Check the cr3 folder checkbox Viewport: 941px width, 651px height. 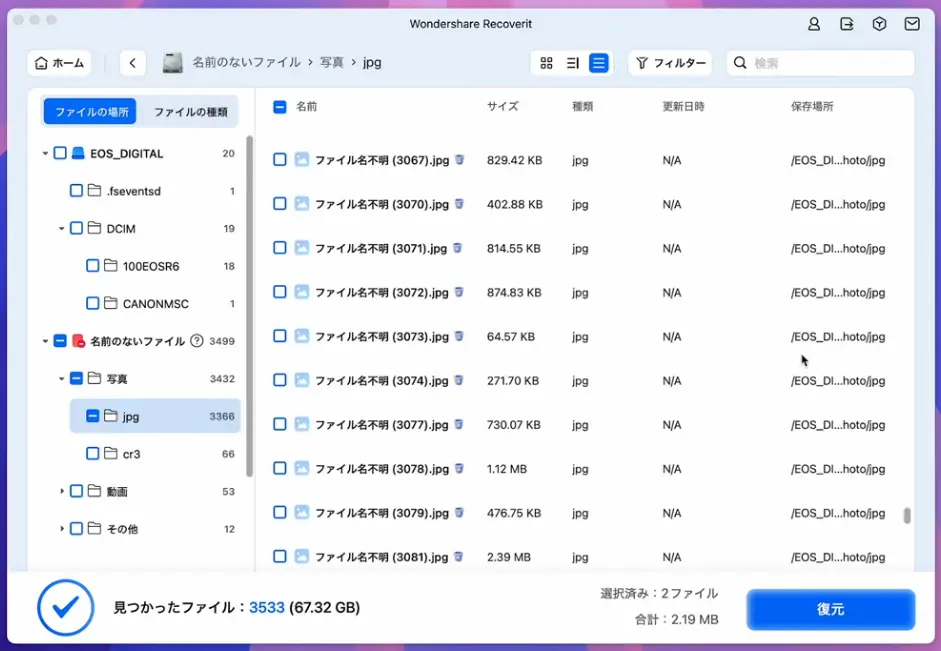coord(92,454)
